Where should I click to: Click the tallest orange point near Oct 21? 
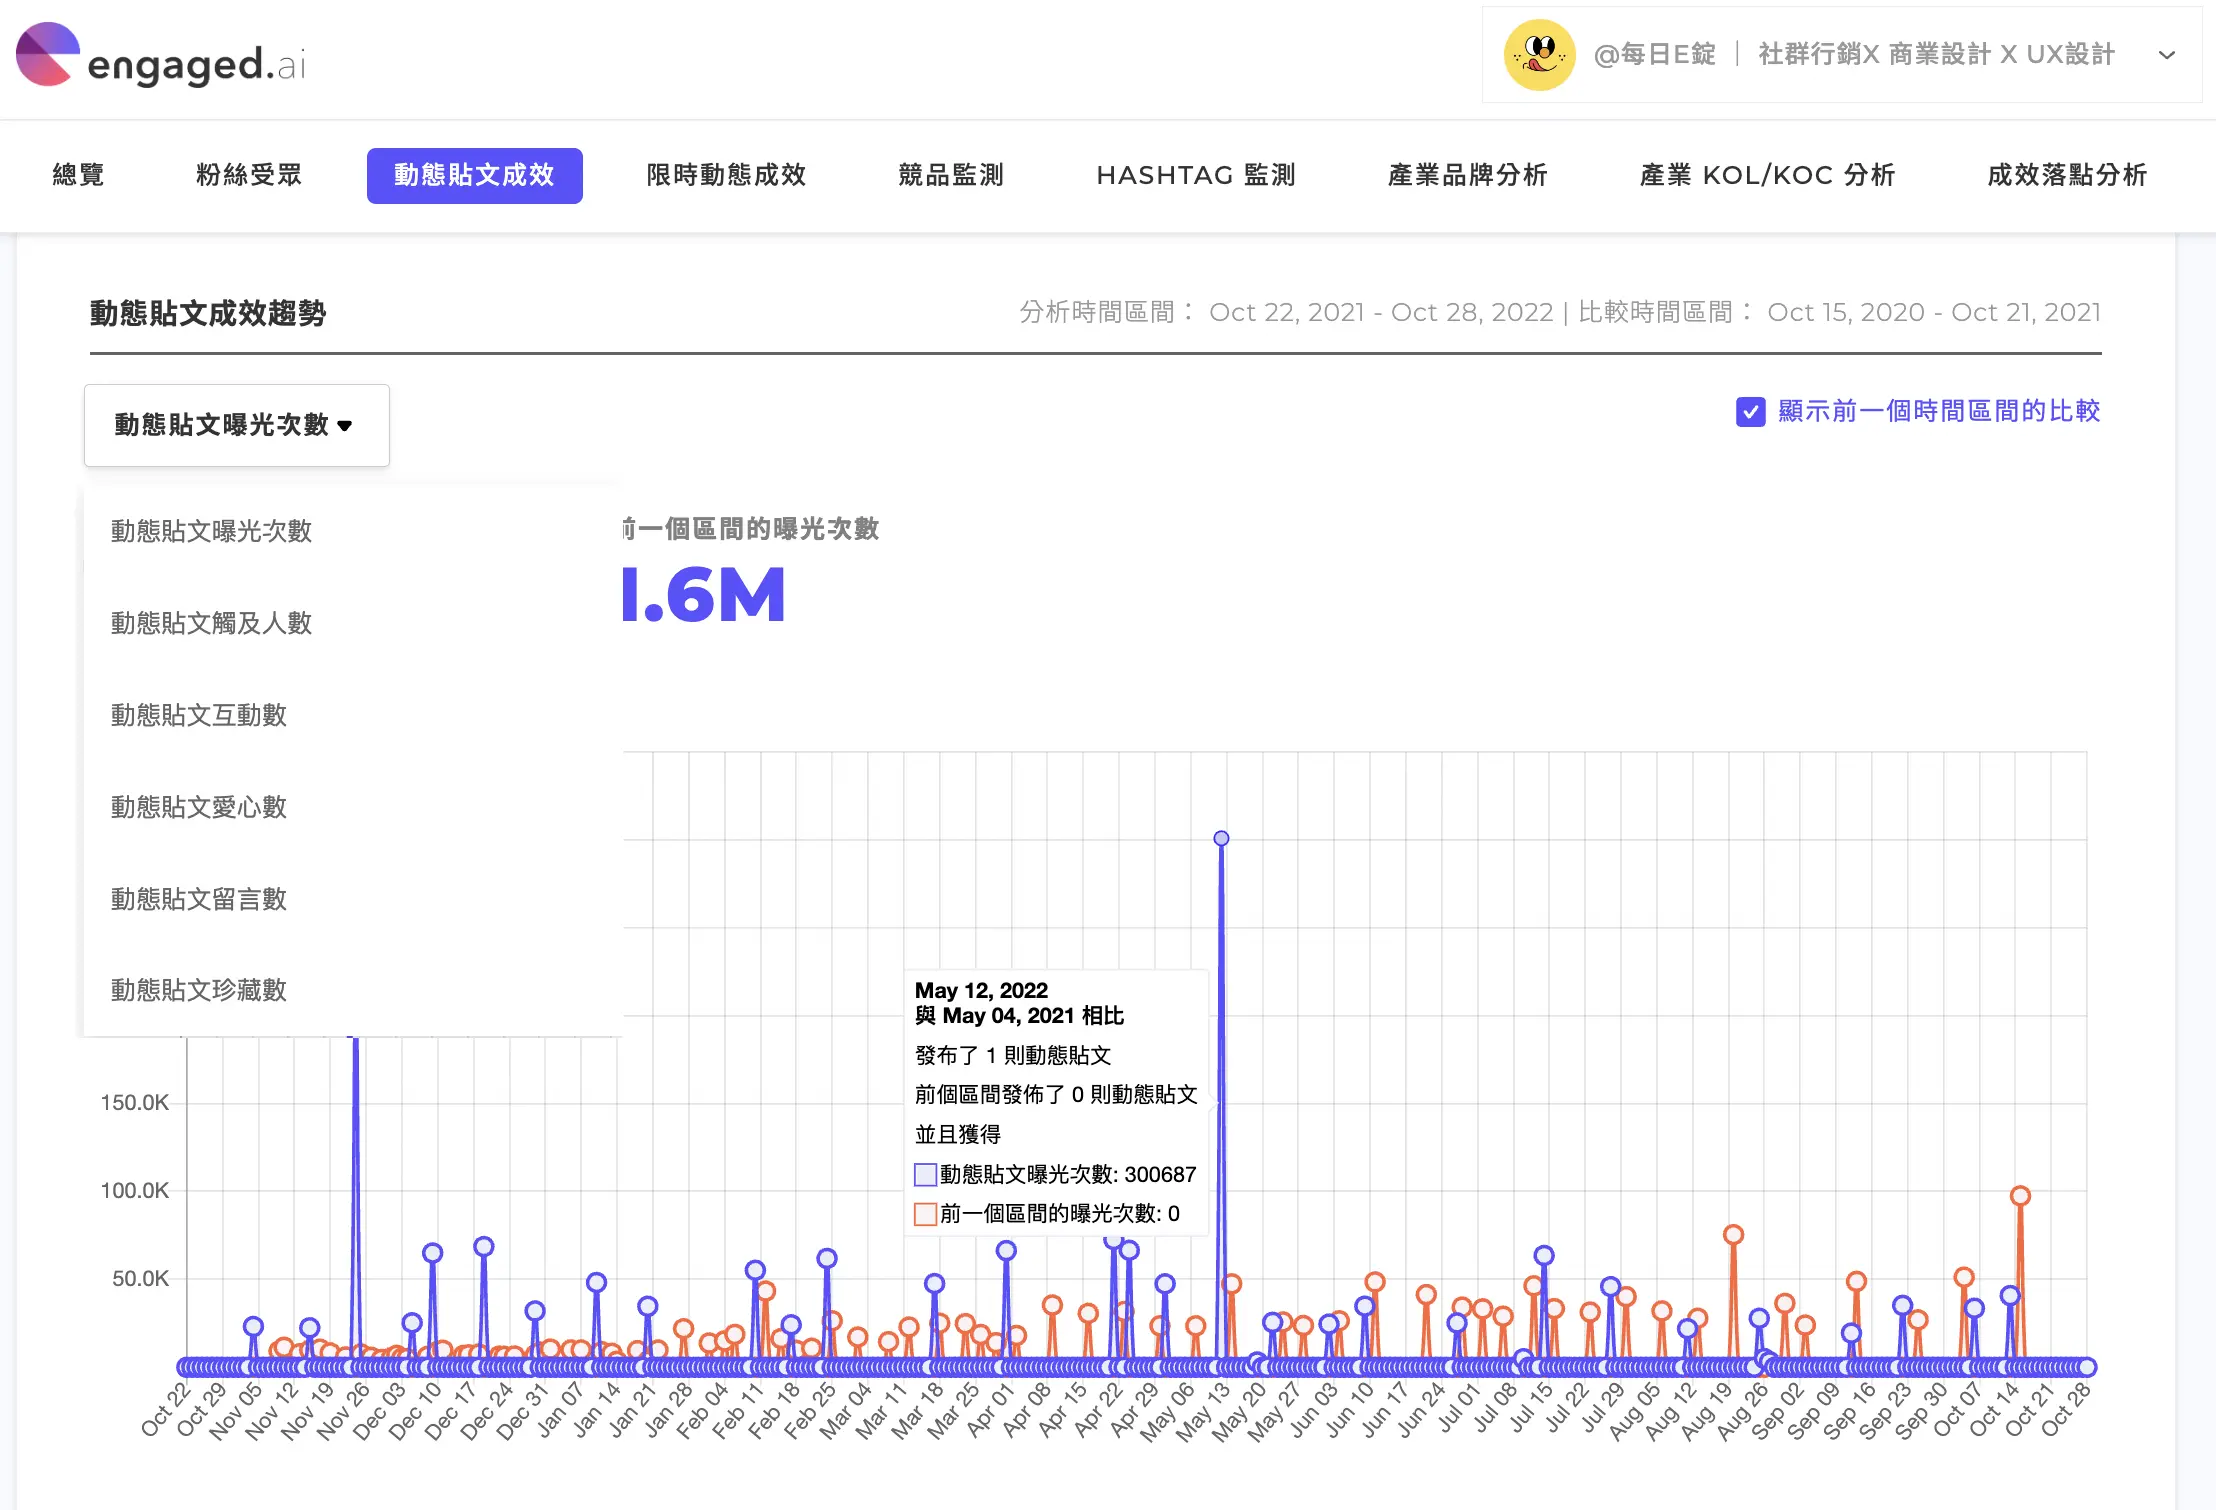2020,1195
